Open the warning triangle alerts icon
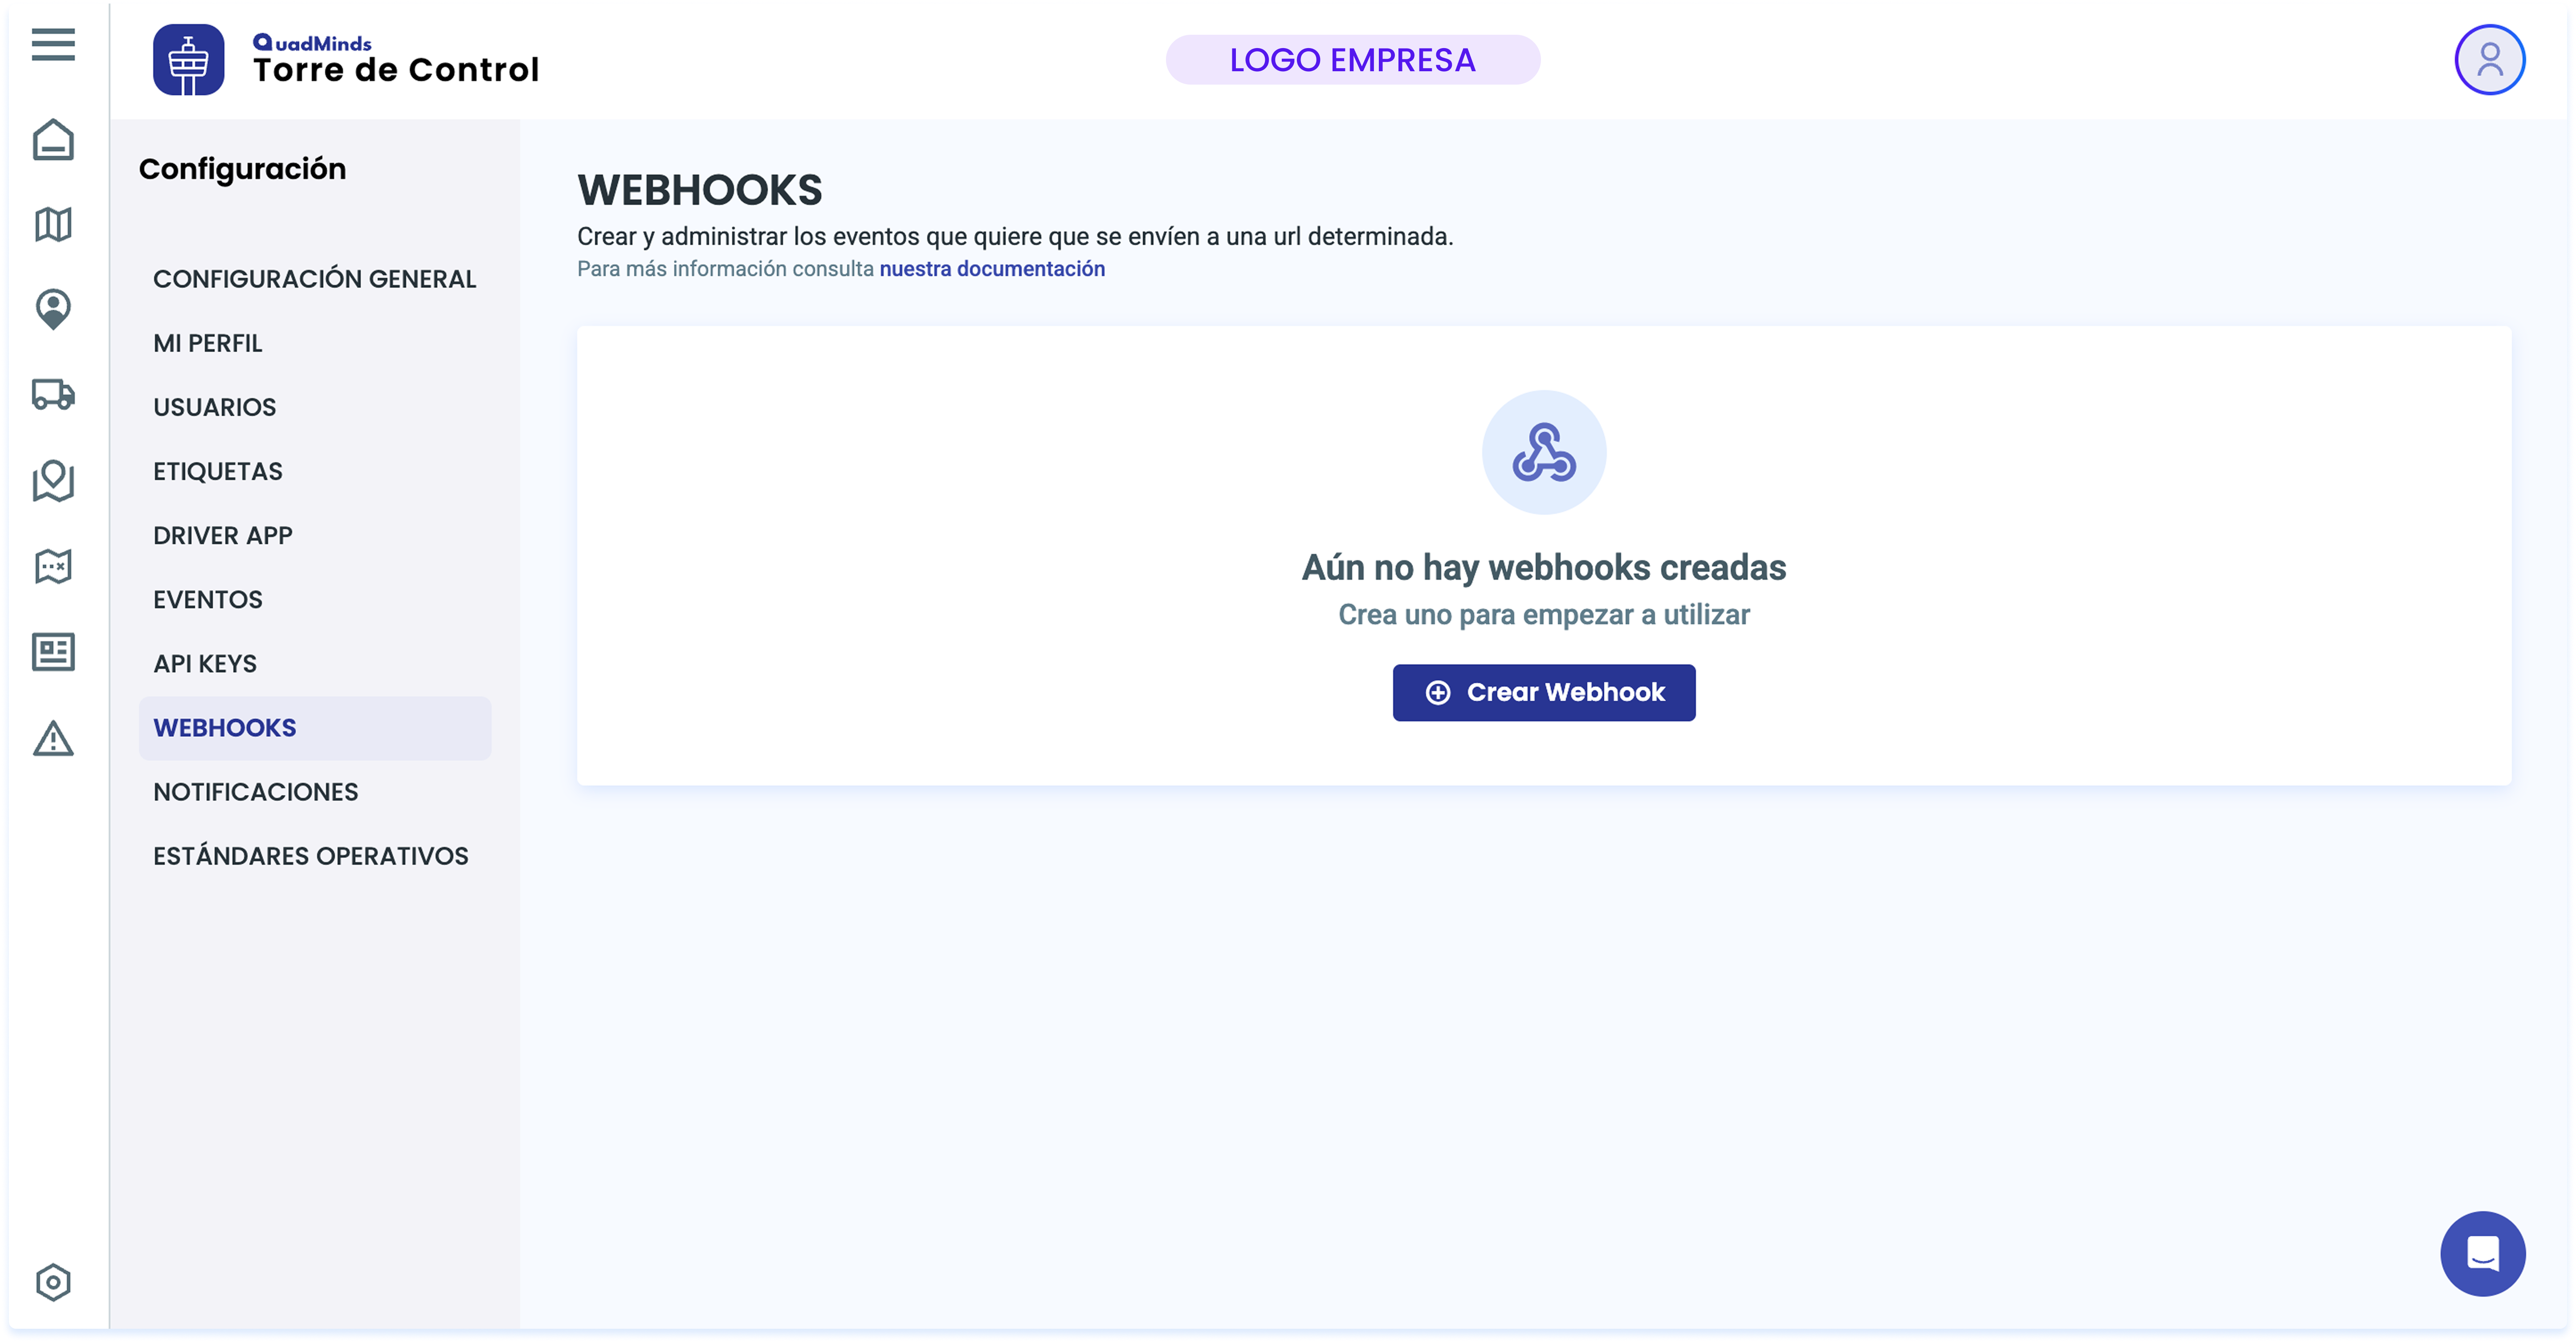 53,739
